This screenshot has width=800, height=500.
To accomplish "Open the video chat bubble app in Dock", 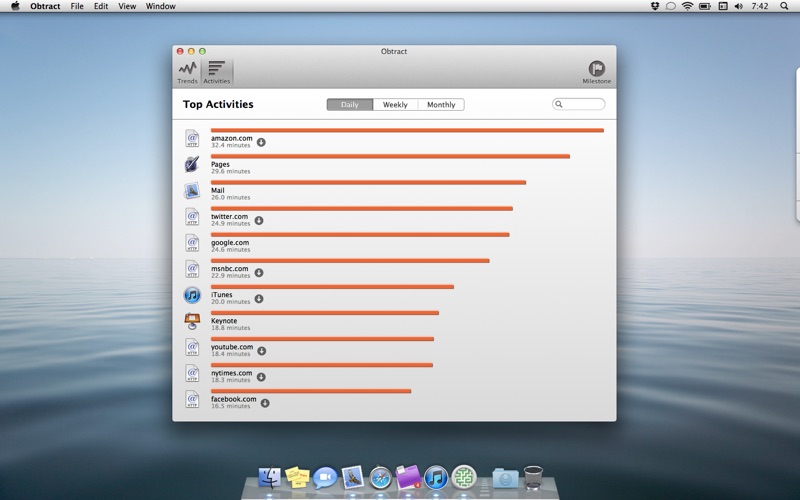I will click(325, 478).
